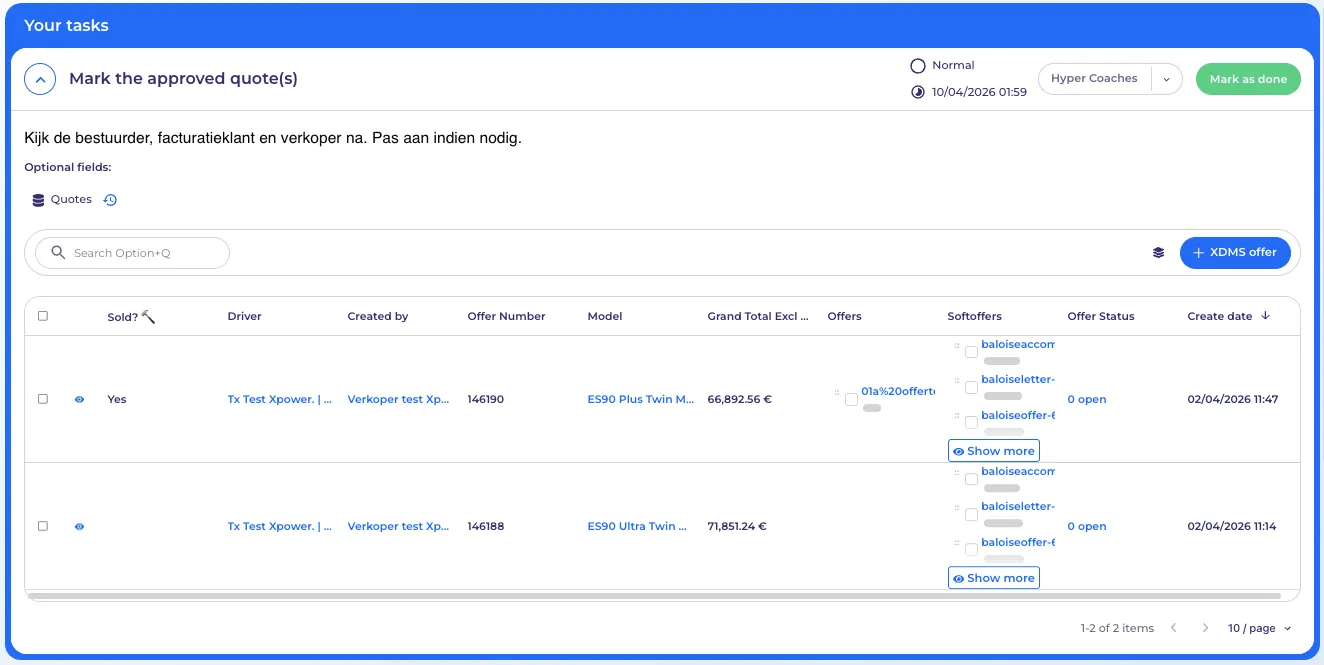Click the Softoffers column header
The width and height of the screenshot is (1324, 665).
(974, 316)
